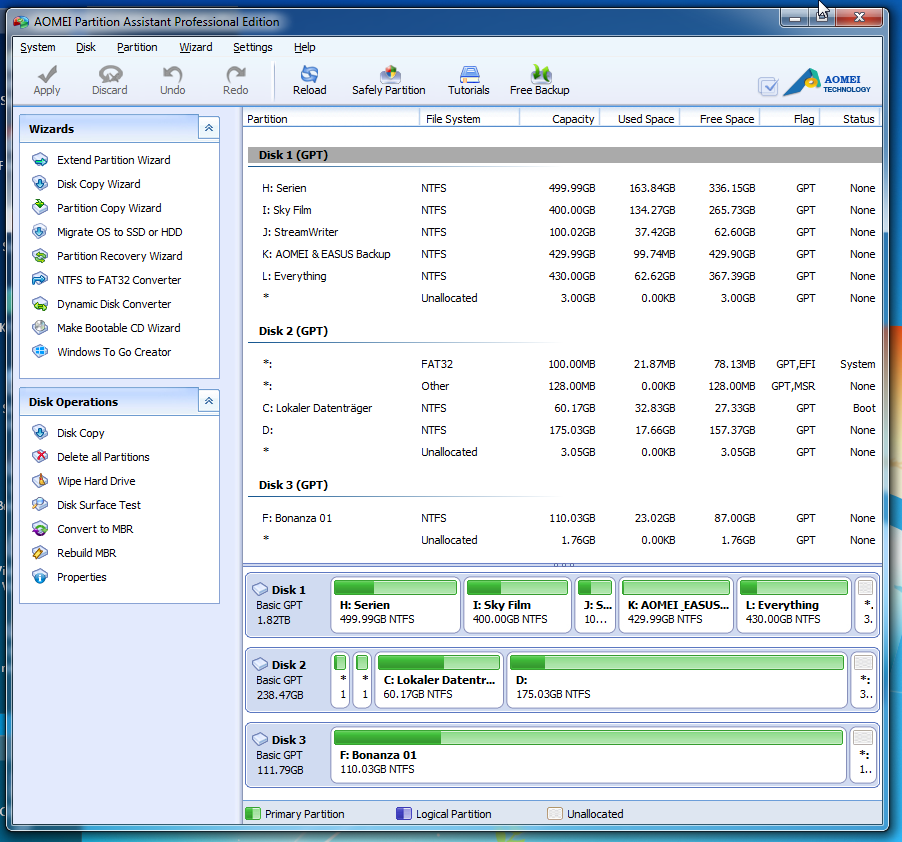Image resolution: width=902 pixels, height=842 pixels.
Task: Open the System menu
Action: pos(38,47)
